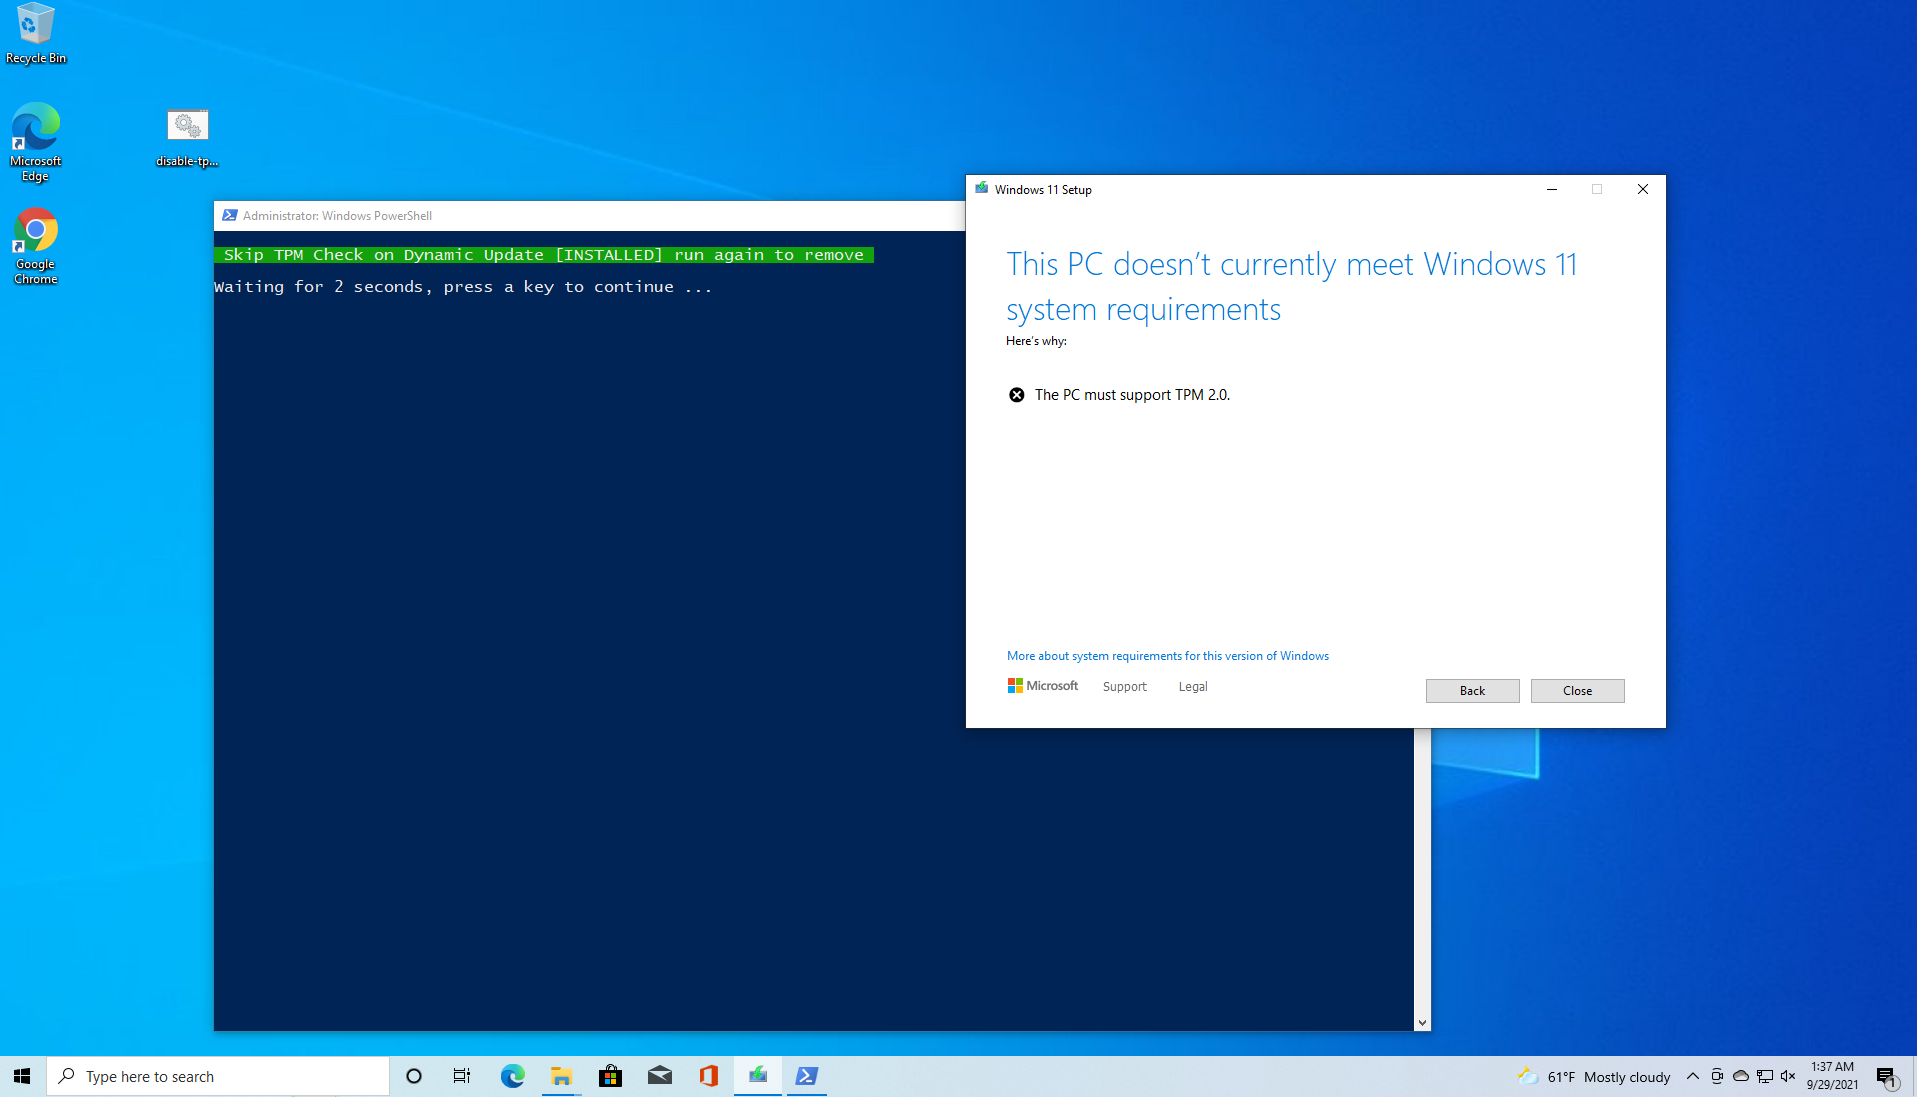Select the Google Chrome desktop shortcut

coord(36,246)
